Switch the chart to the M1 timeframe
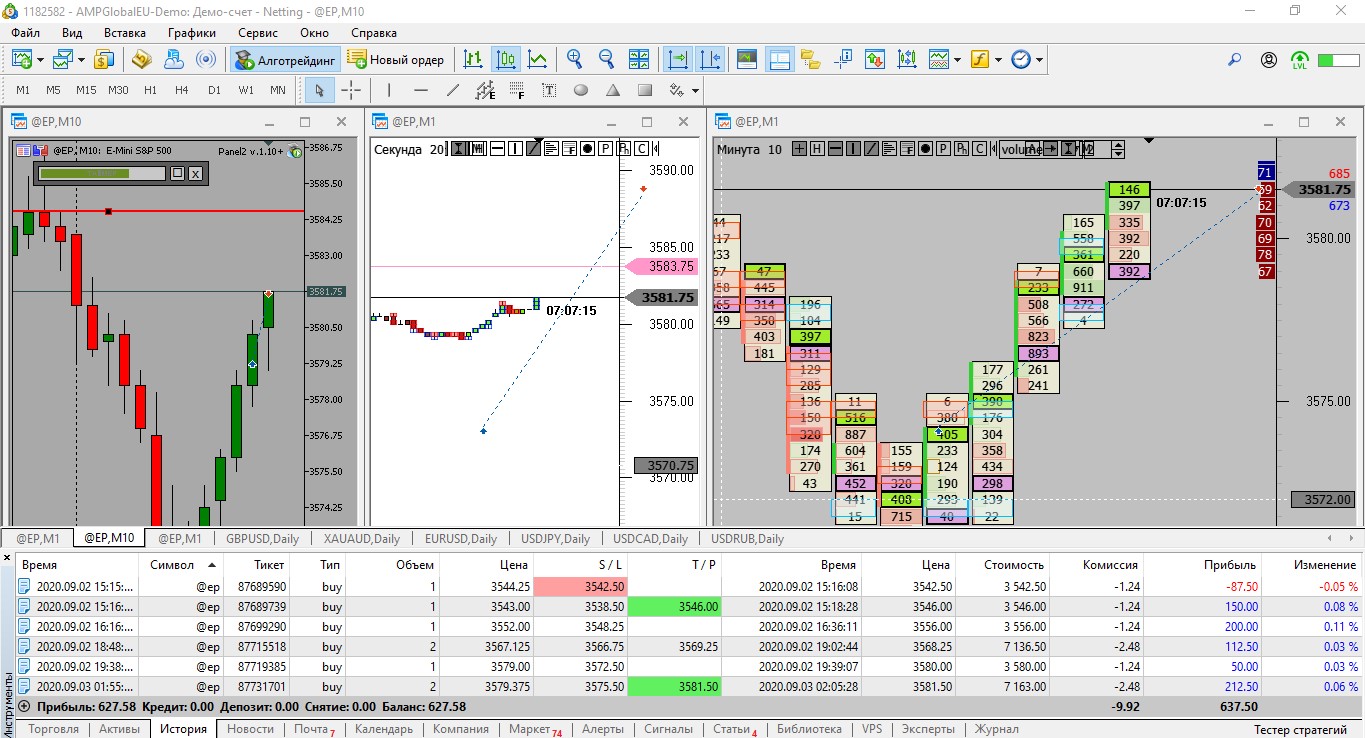Viewport: 1365px width, 738px height. click(x=23, y=90)
